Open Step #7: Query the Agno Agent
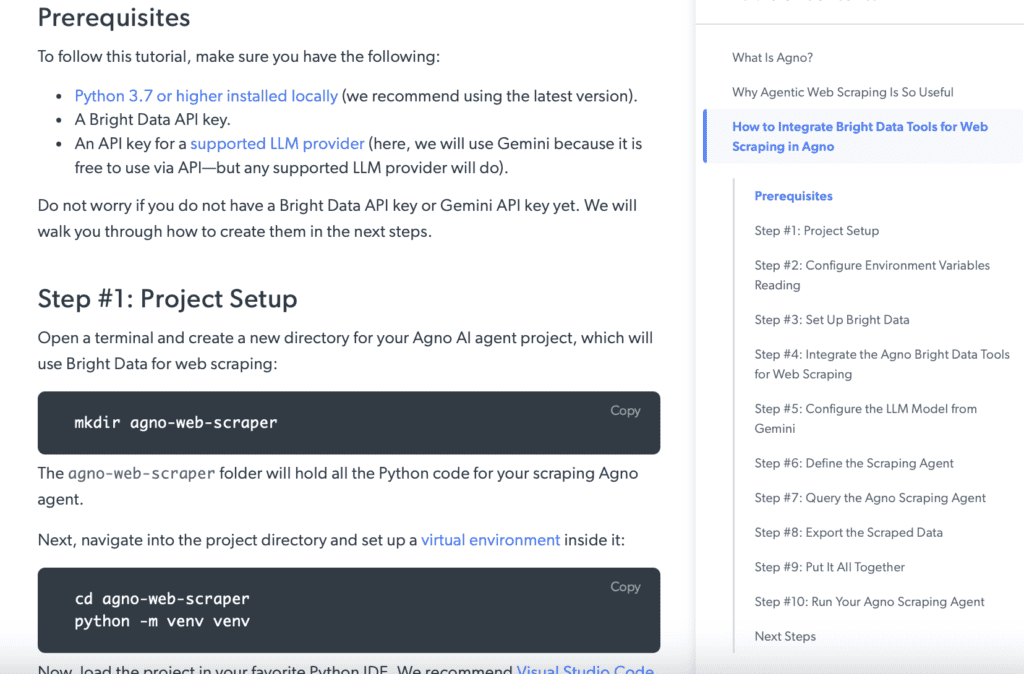Viewport: 1024px width, 674px height. [x=869, y=498]
